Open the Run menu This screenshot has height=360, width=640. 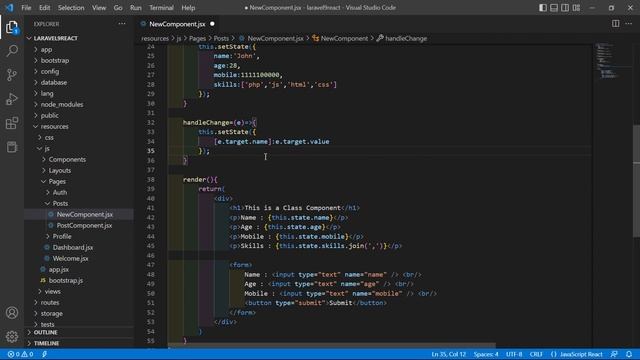tap(136, 8)
